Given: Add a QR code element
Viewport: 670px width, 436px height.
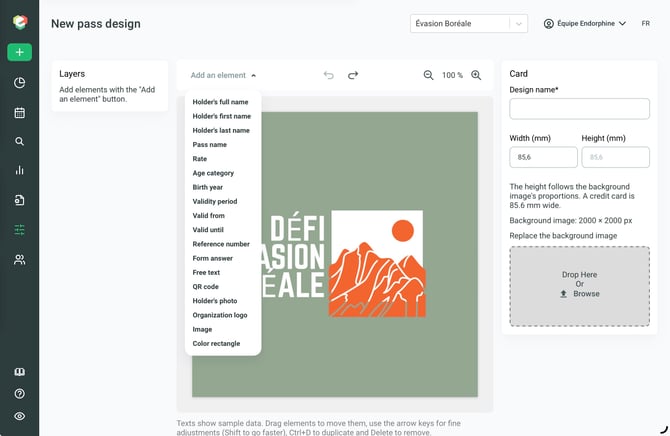Looking at the screenshot, I should point(206,286).
